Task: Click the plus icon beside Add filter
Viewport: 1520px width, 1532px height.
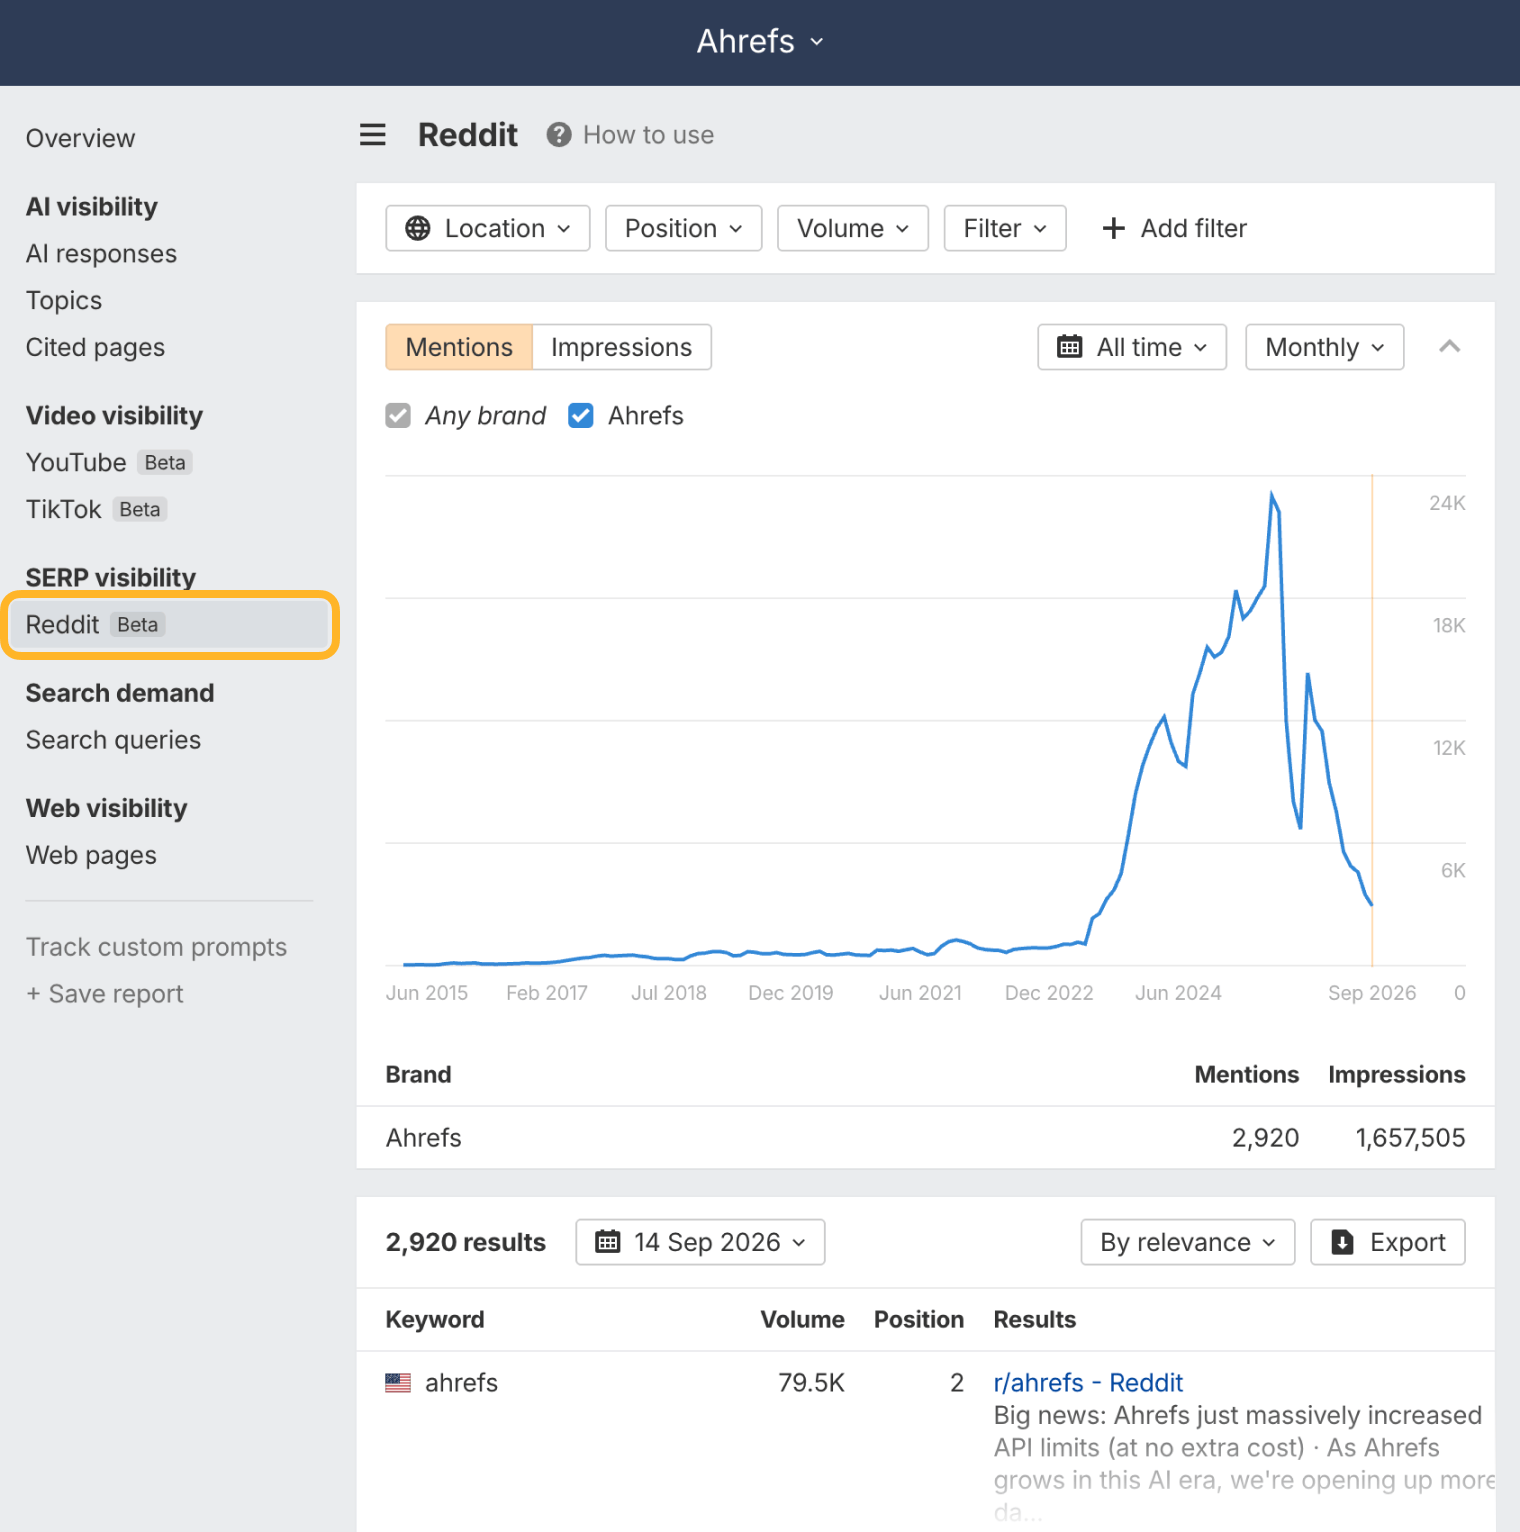Action: pyautogui.click(x=1113, y=228)
